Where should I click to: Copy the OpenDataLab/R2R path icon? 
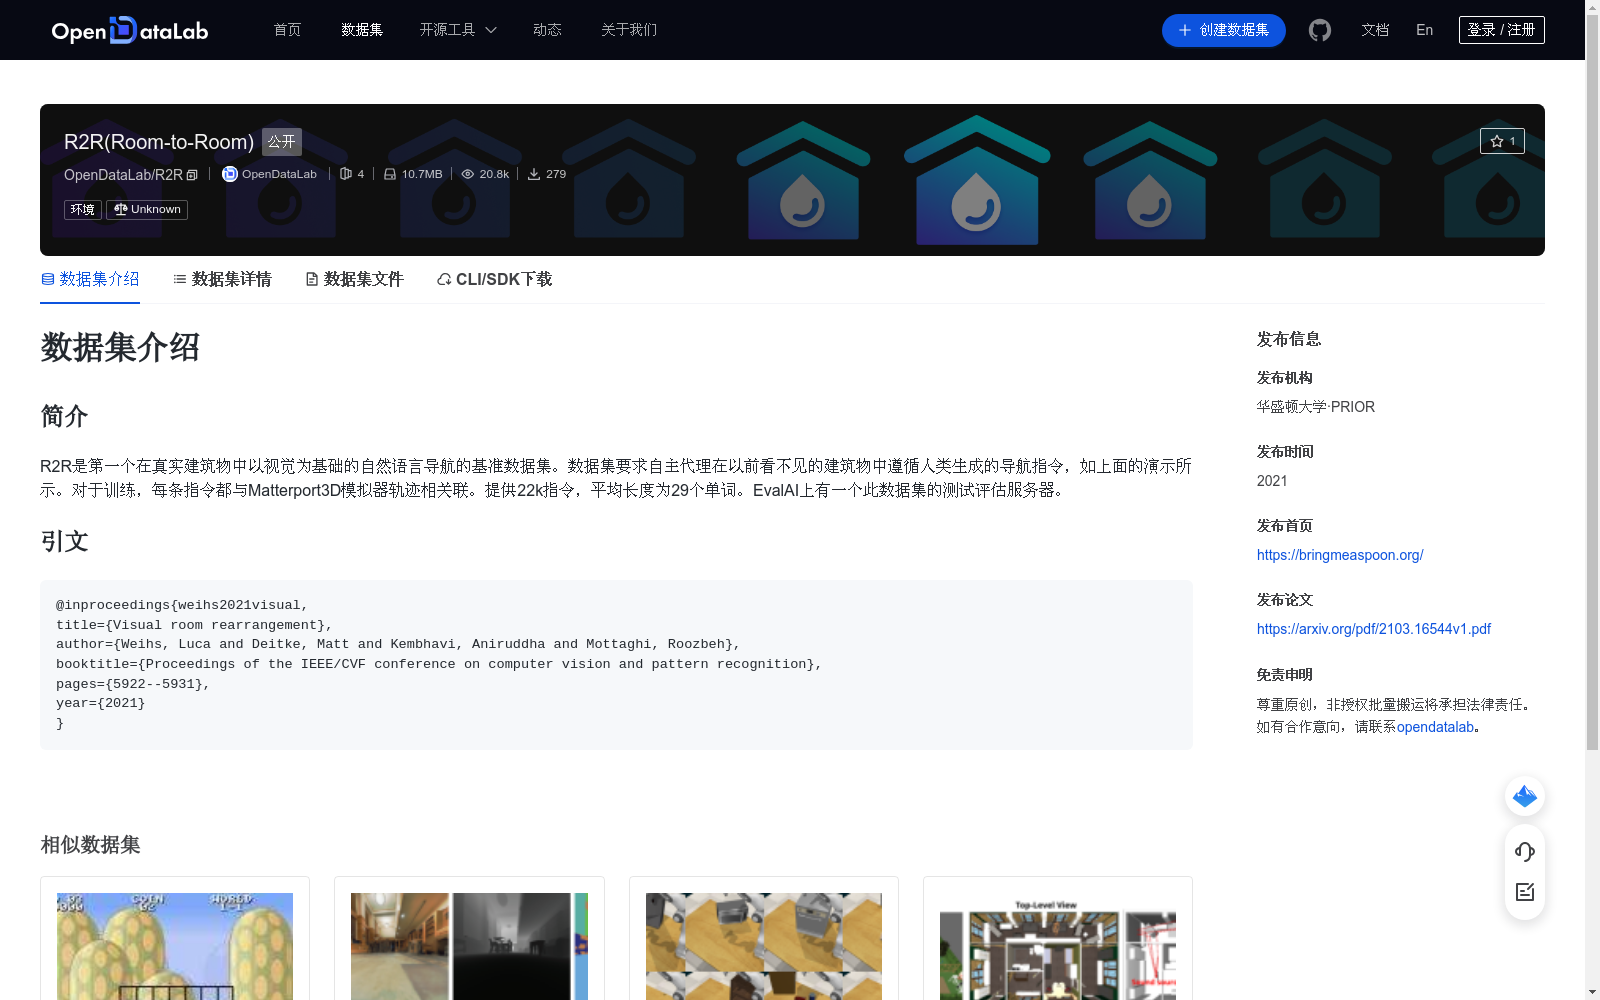(192, 175)
